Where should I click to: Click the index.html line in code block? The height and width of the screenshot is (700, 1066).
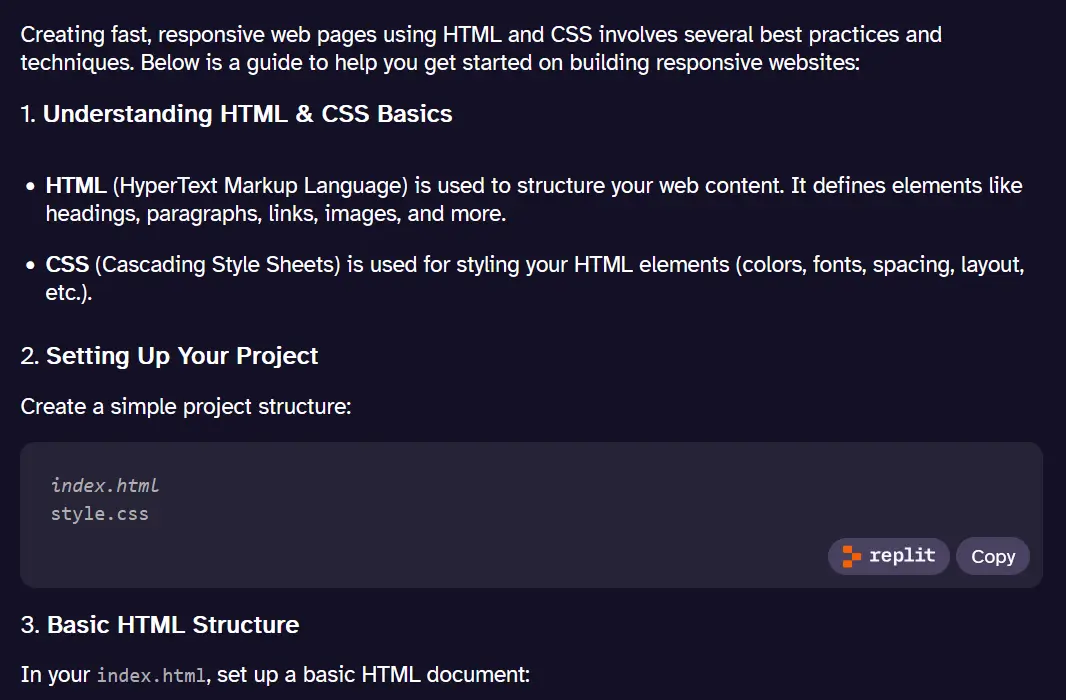tap(105, 485)
